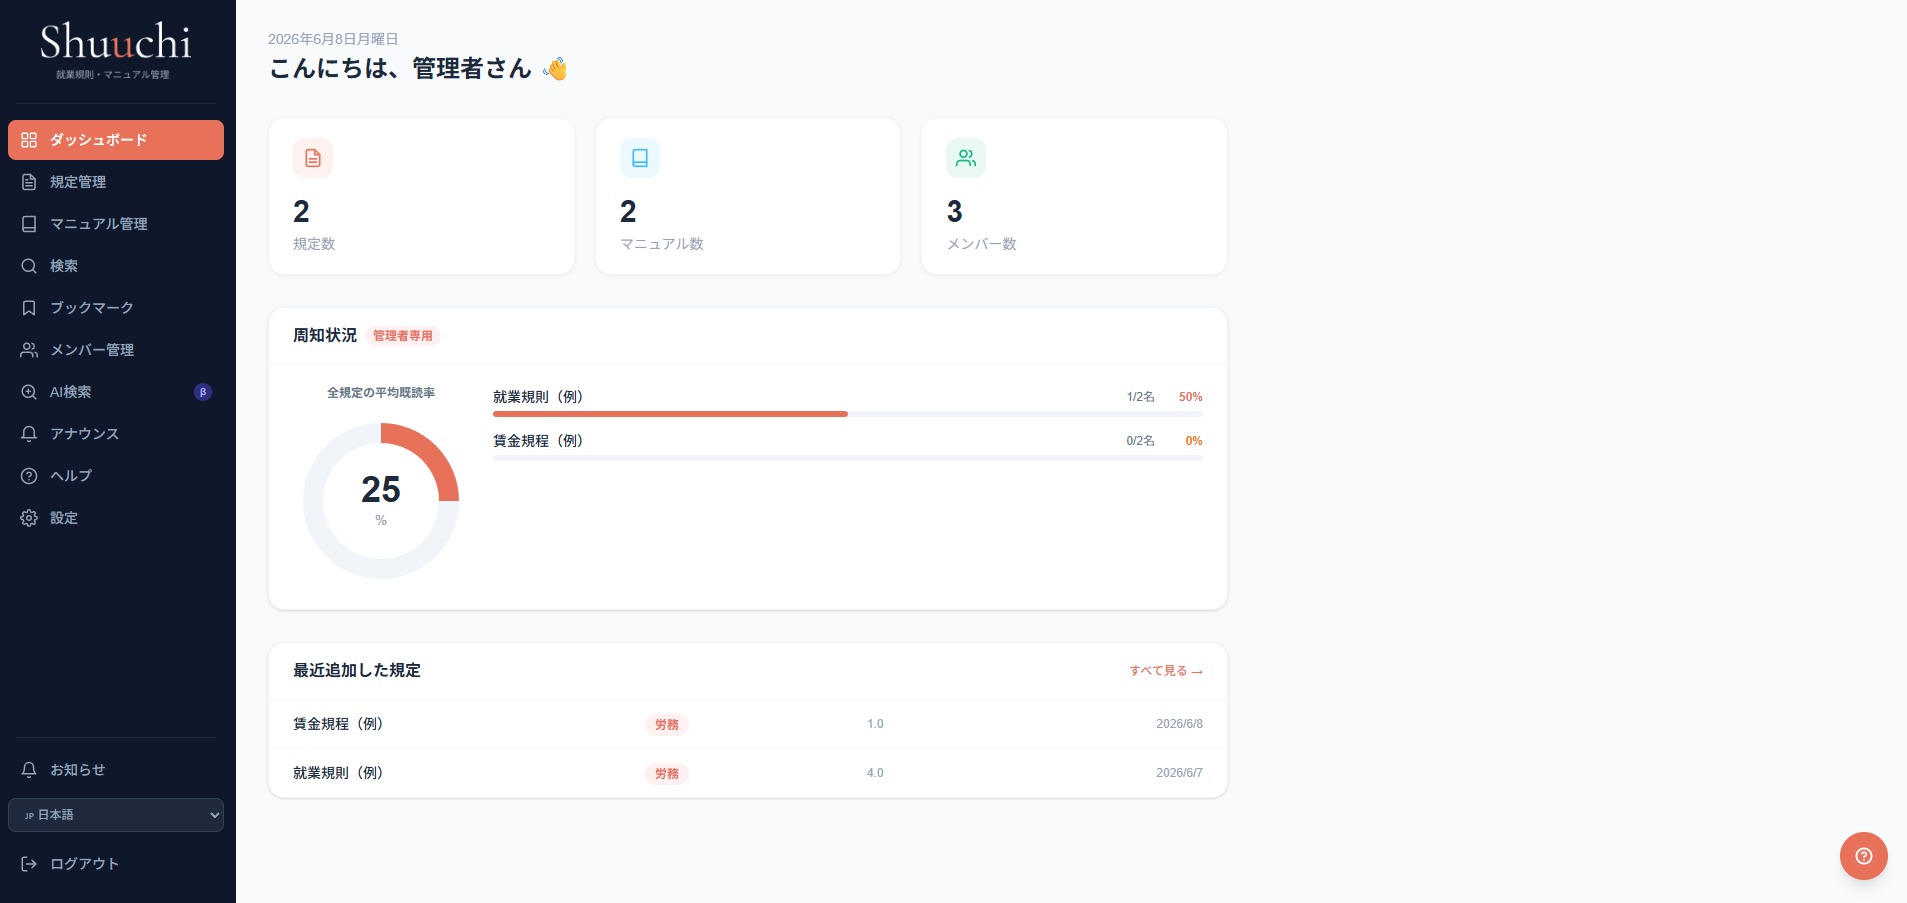The height and width of the screenshot is (903, 1907).
Task: Click the 規定数 stat card
Action: 422,196
